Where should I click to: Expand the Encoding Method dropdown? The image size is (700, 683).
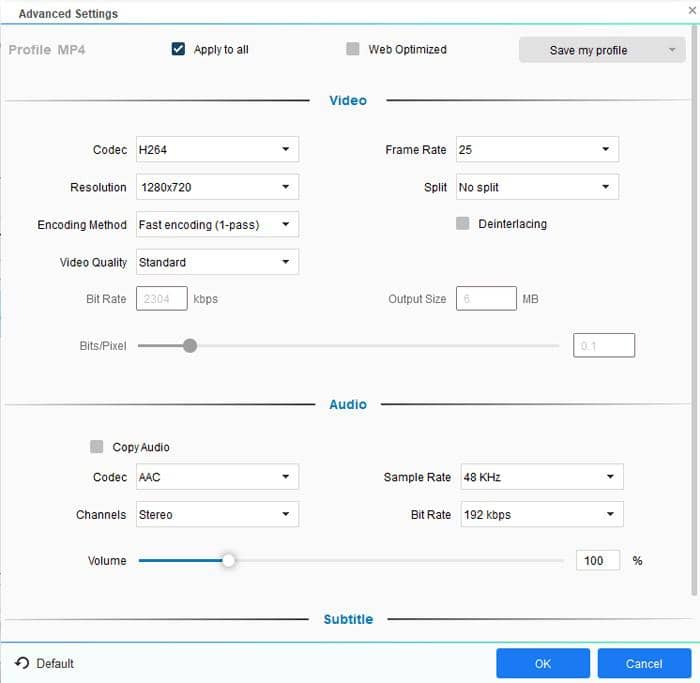[x=216, y=225]
